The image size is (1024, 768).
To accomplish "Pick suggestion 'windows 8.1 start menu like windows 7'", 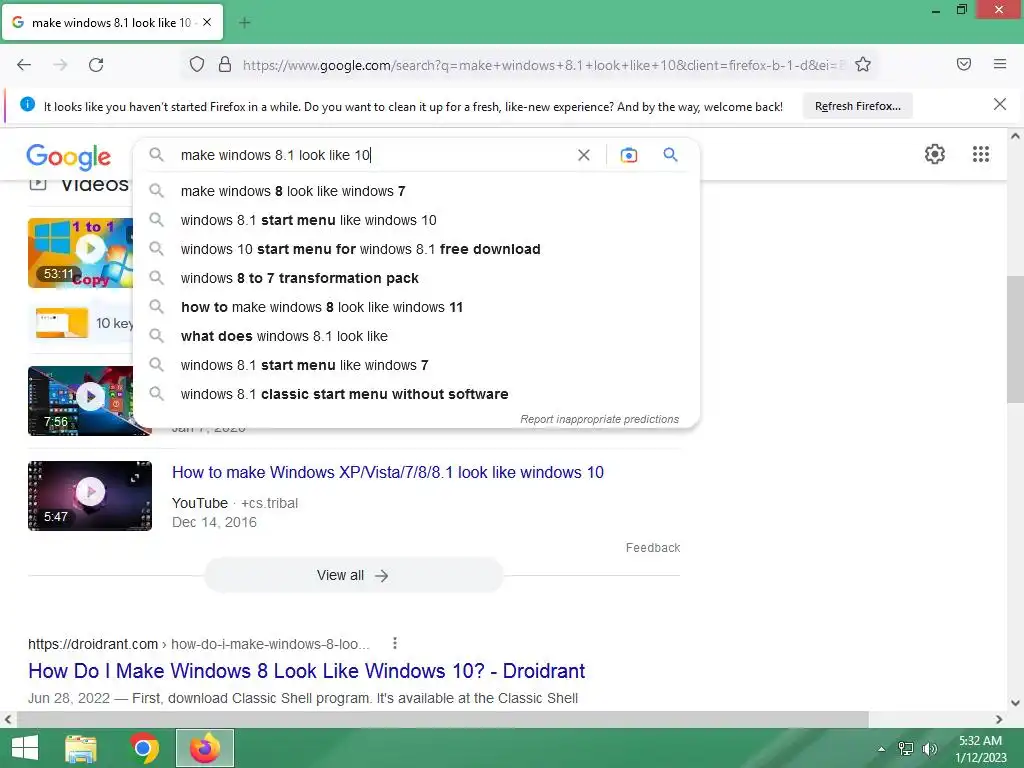I will click(x=416, y=365).
